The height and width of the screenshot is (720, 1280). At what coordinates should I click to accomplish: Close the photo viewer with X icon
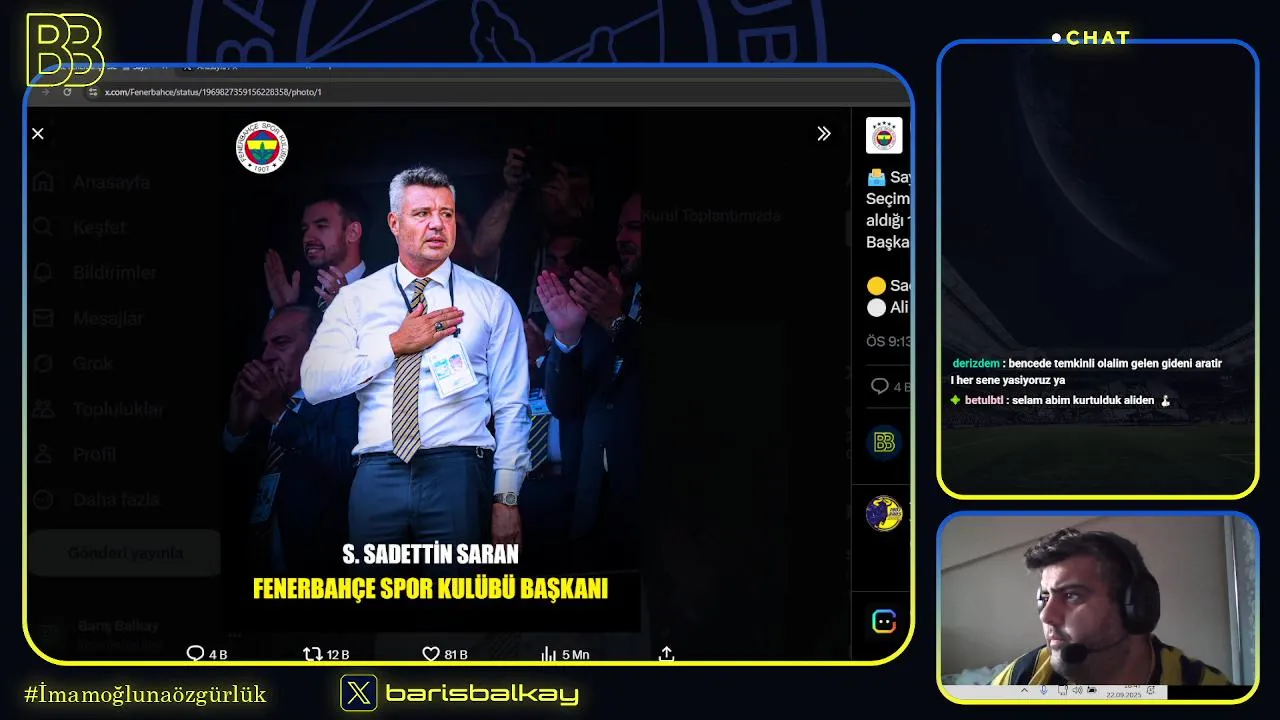(x=38, y=133)
